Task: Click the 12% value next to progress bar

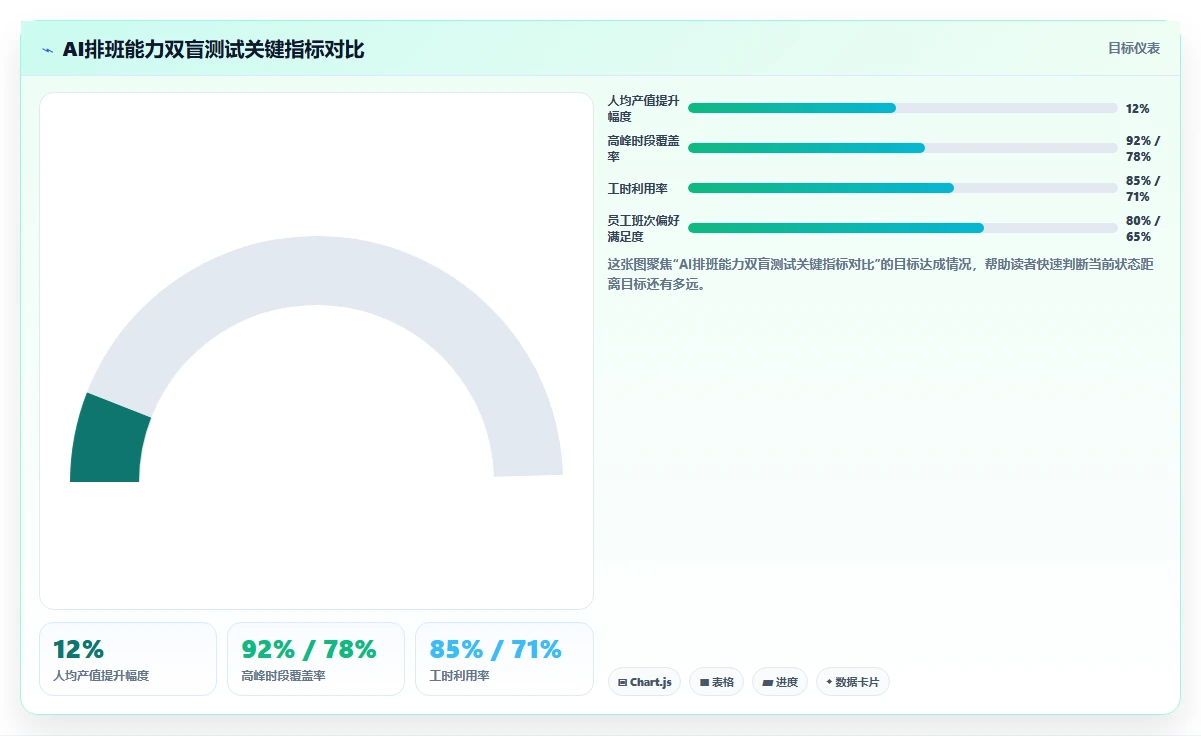Action: click(x=1138, y=109)
